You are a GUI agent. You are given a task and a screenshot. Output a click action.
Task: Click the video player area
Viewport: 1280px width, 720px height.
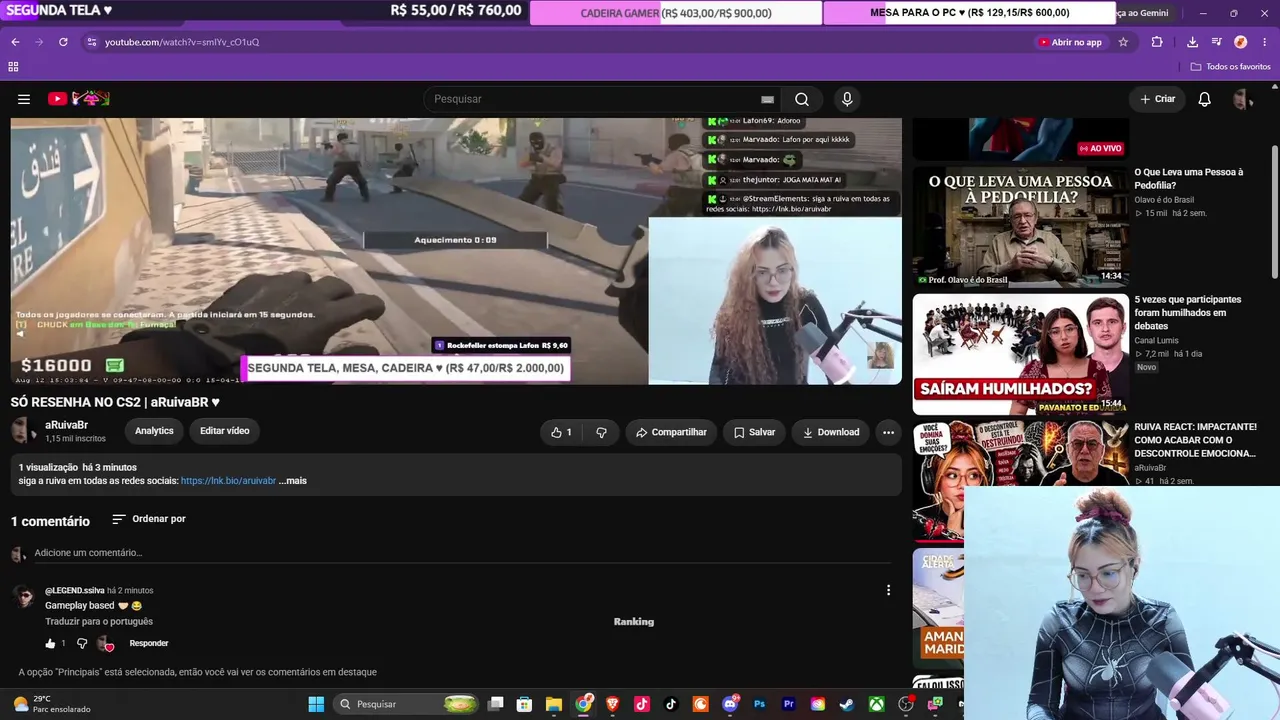click(456, 251)
